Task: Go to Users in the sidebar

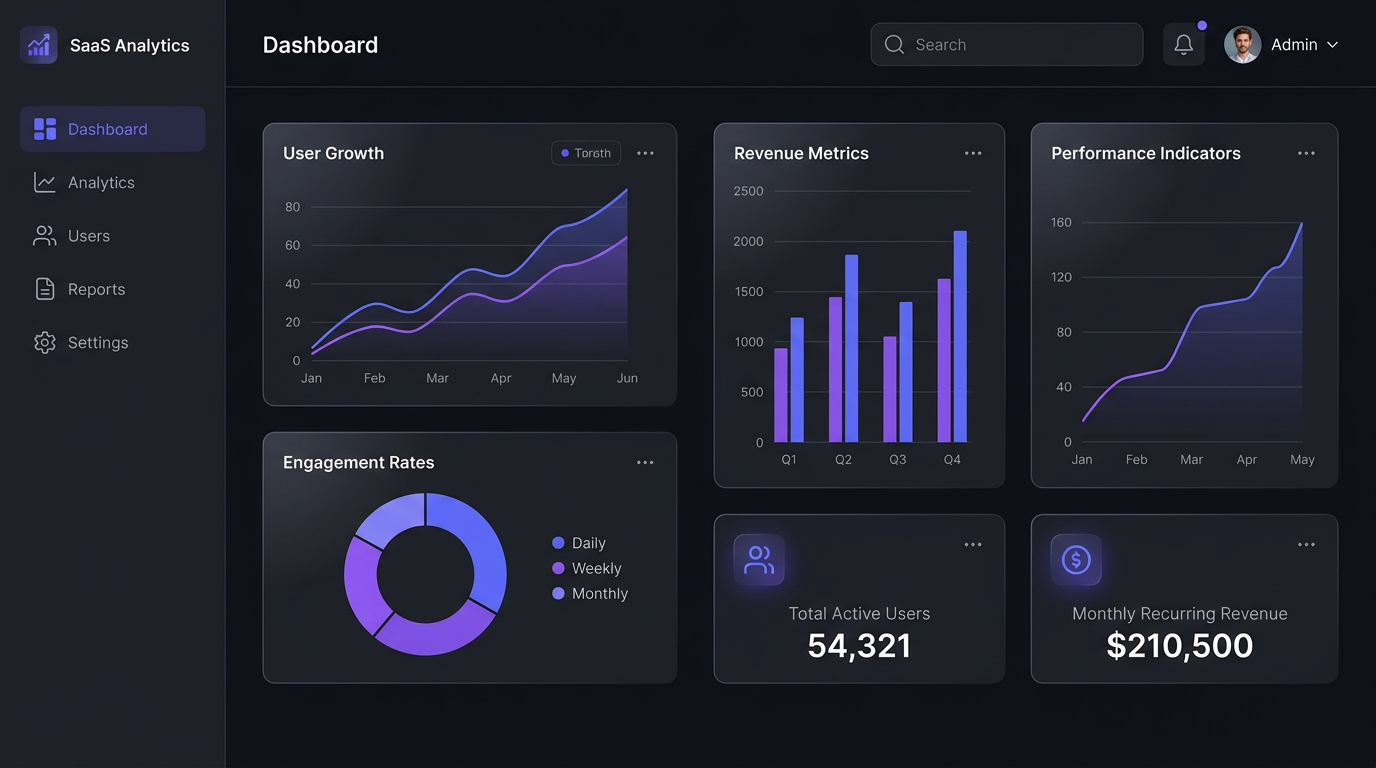Action: (113, 236)
